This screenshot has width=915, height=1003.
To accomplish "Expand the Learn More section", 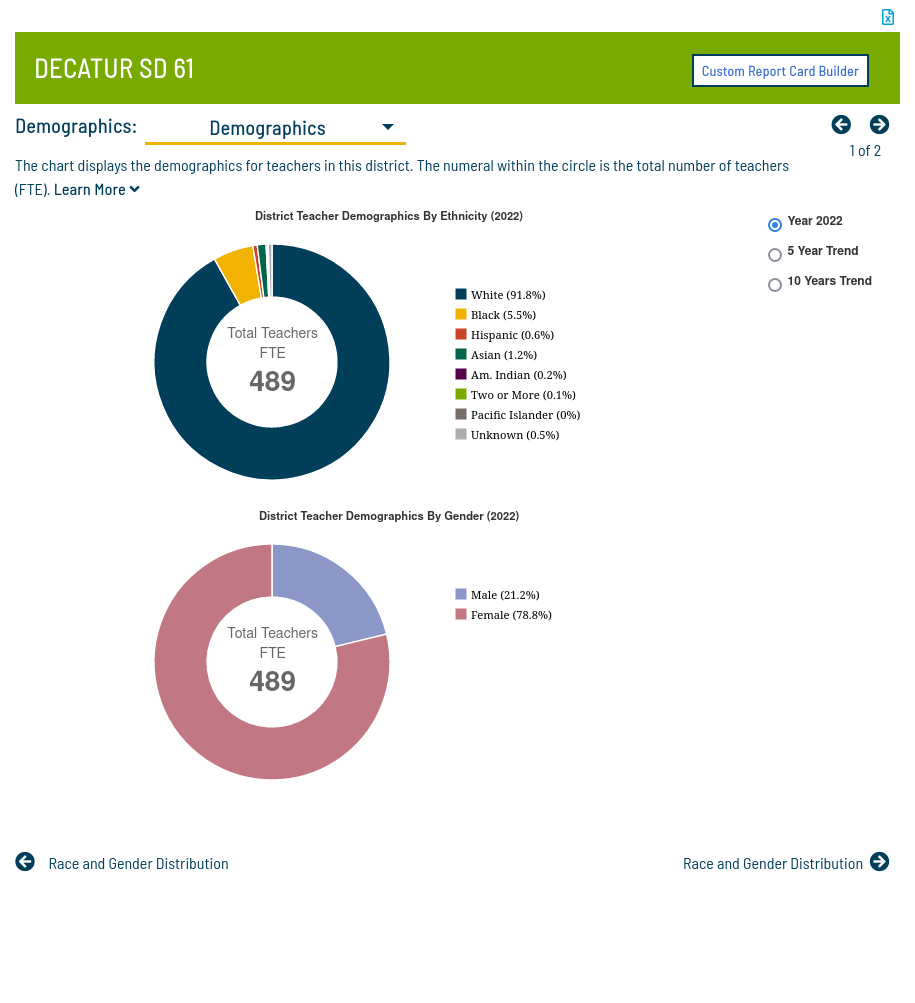I will point(96,190).
